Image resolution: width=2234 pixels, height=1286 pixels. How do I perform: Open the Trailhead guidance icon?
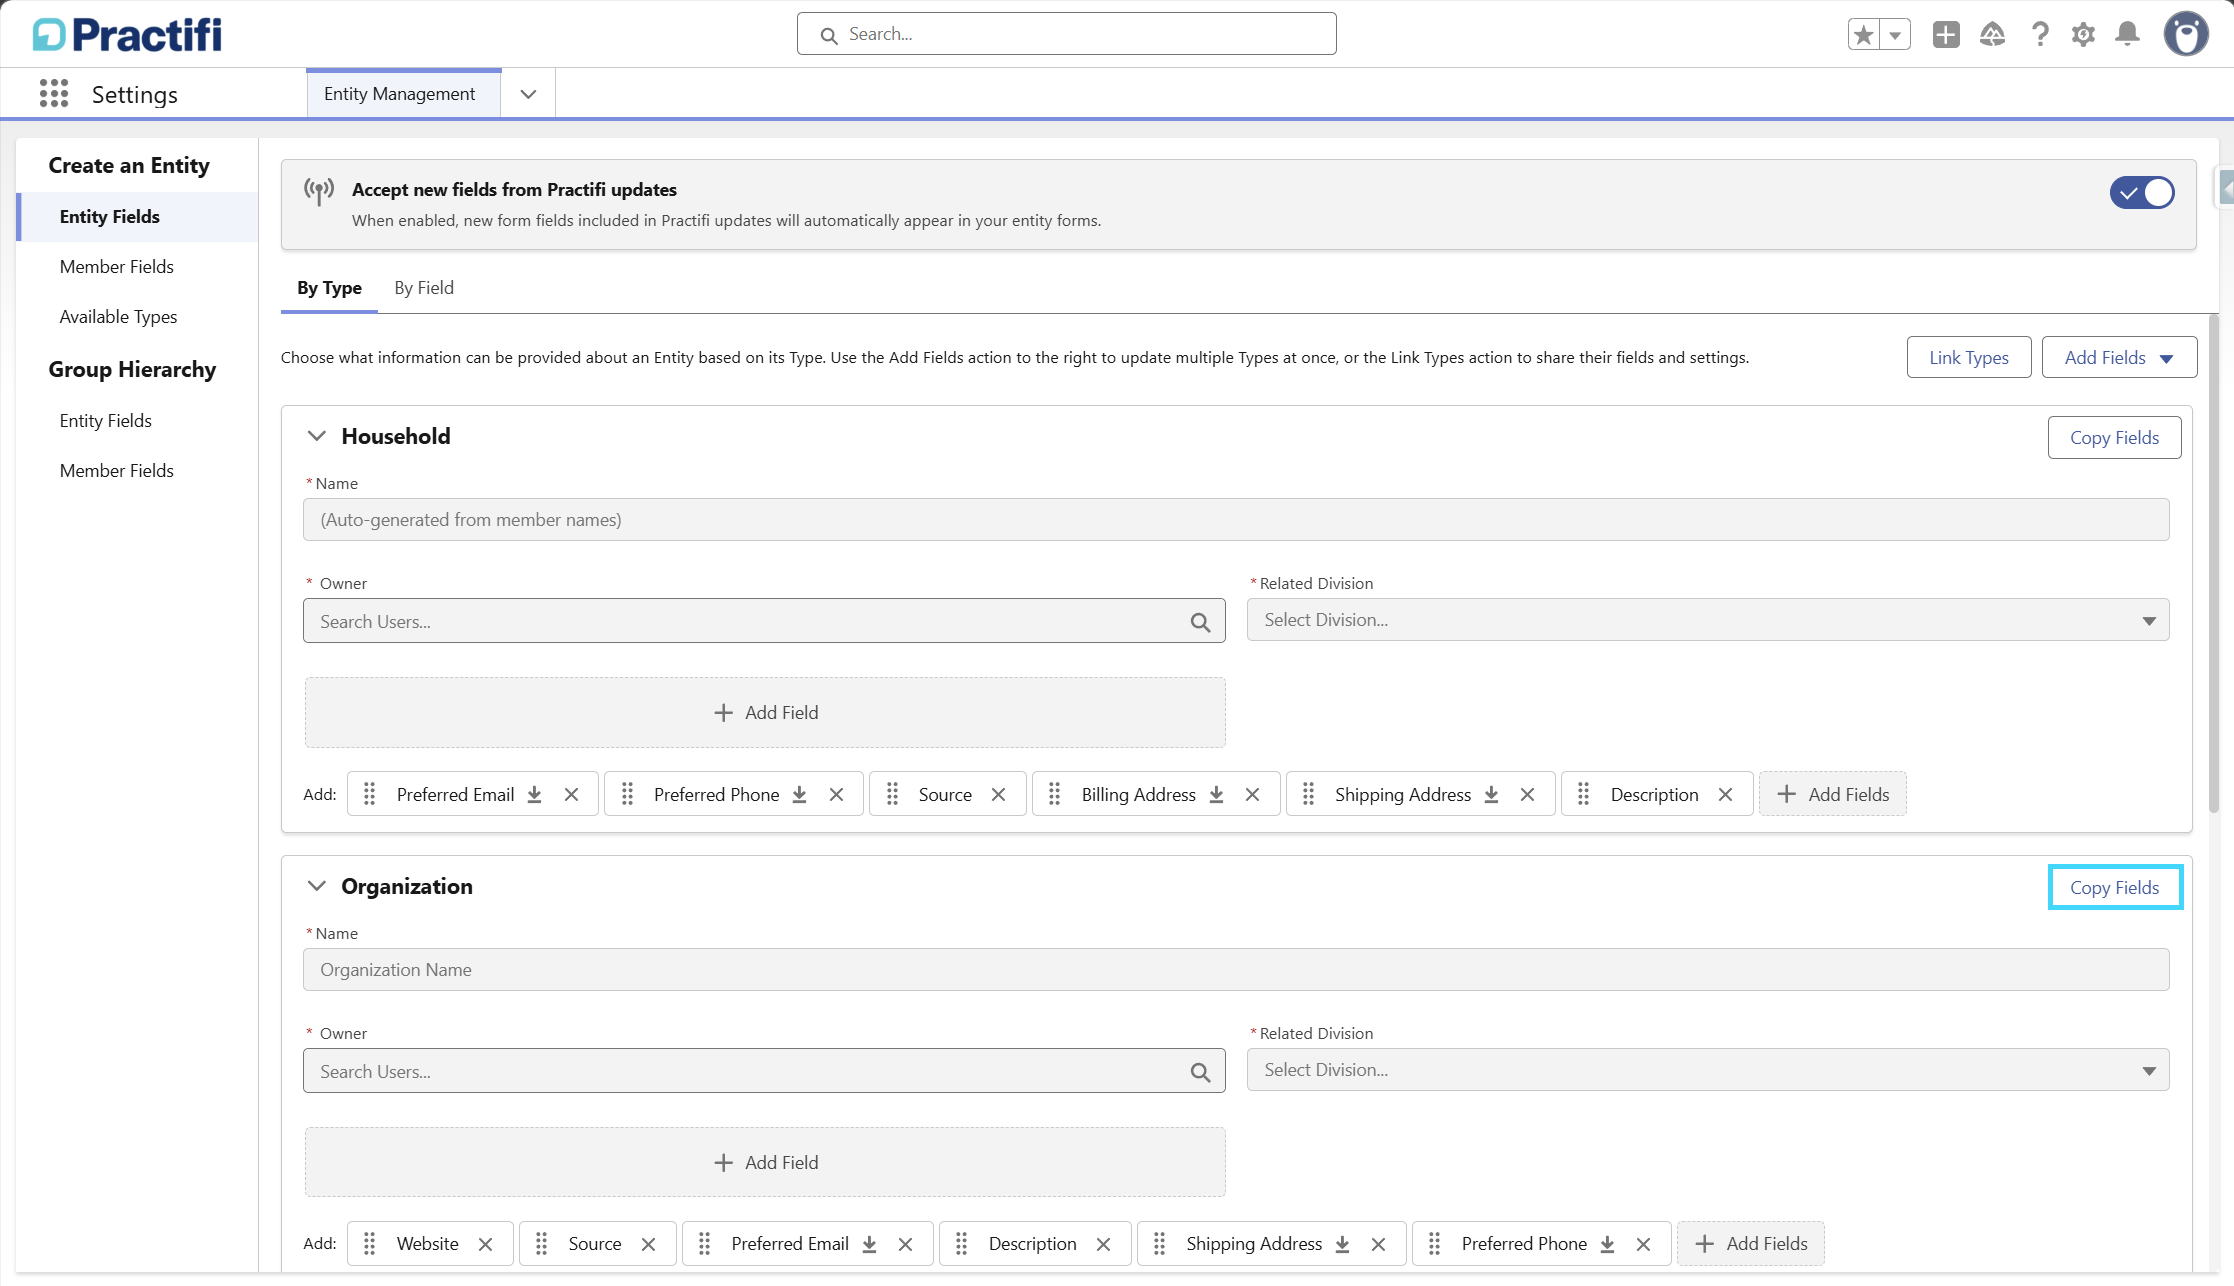1992,35
